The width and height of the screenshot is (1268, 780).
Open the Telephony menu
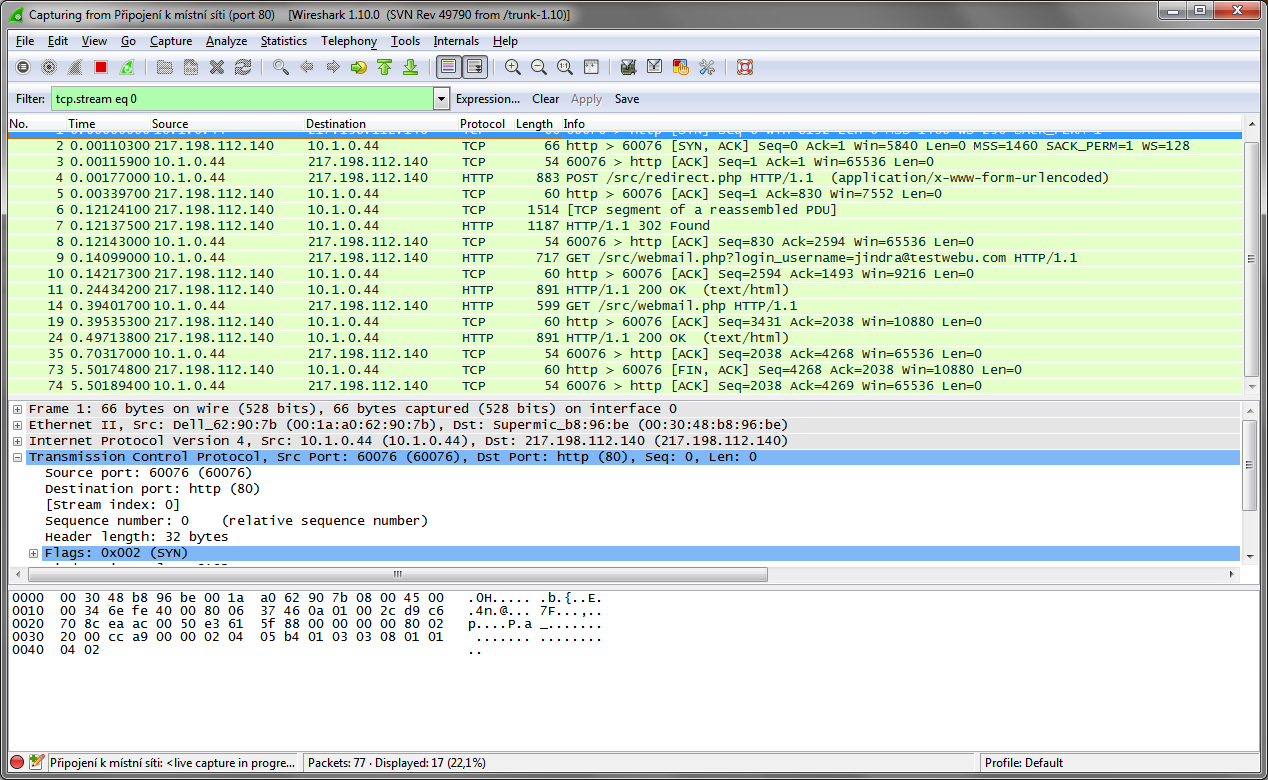pyautogui.click(x=349, y=41)
